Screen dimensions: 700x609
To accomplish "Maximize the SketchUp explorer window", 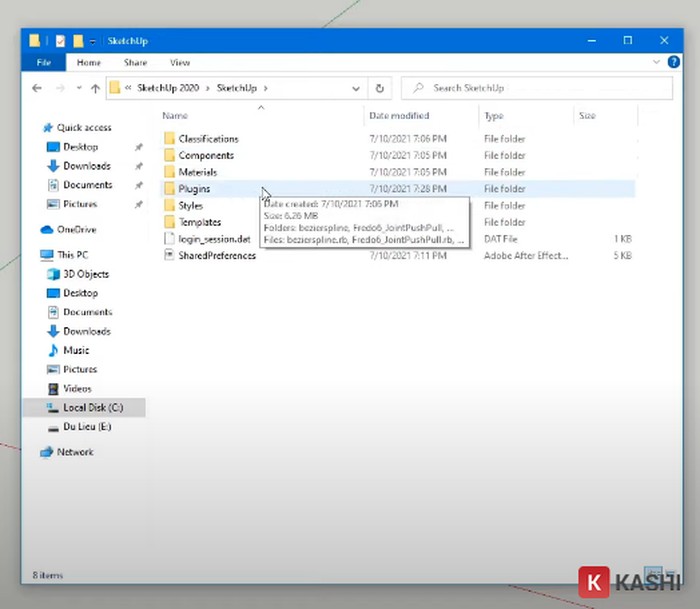I will [x=628, y=41].
